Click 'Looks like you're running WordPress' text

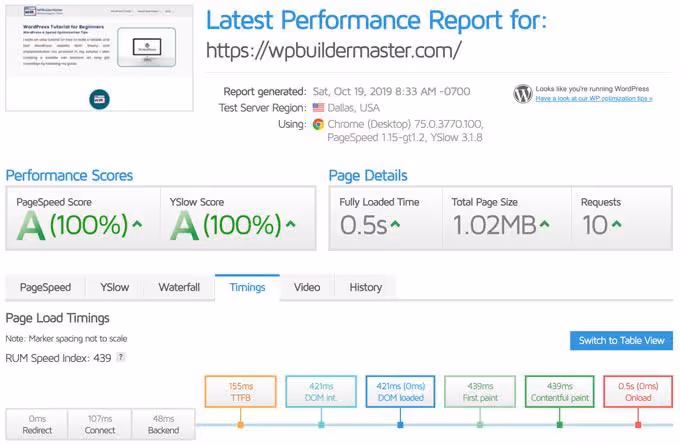pos(592,88)
